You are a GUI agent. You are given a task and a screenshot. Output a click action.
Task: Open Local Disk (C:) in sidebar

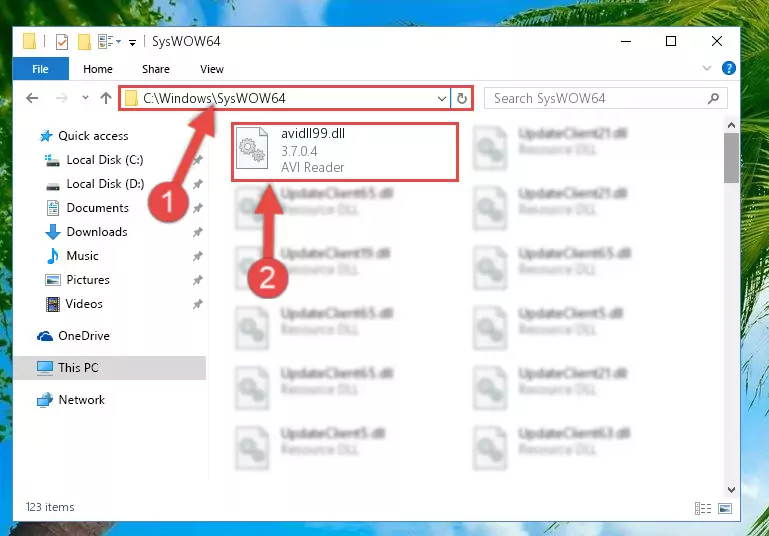105,160
